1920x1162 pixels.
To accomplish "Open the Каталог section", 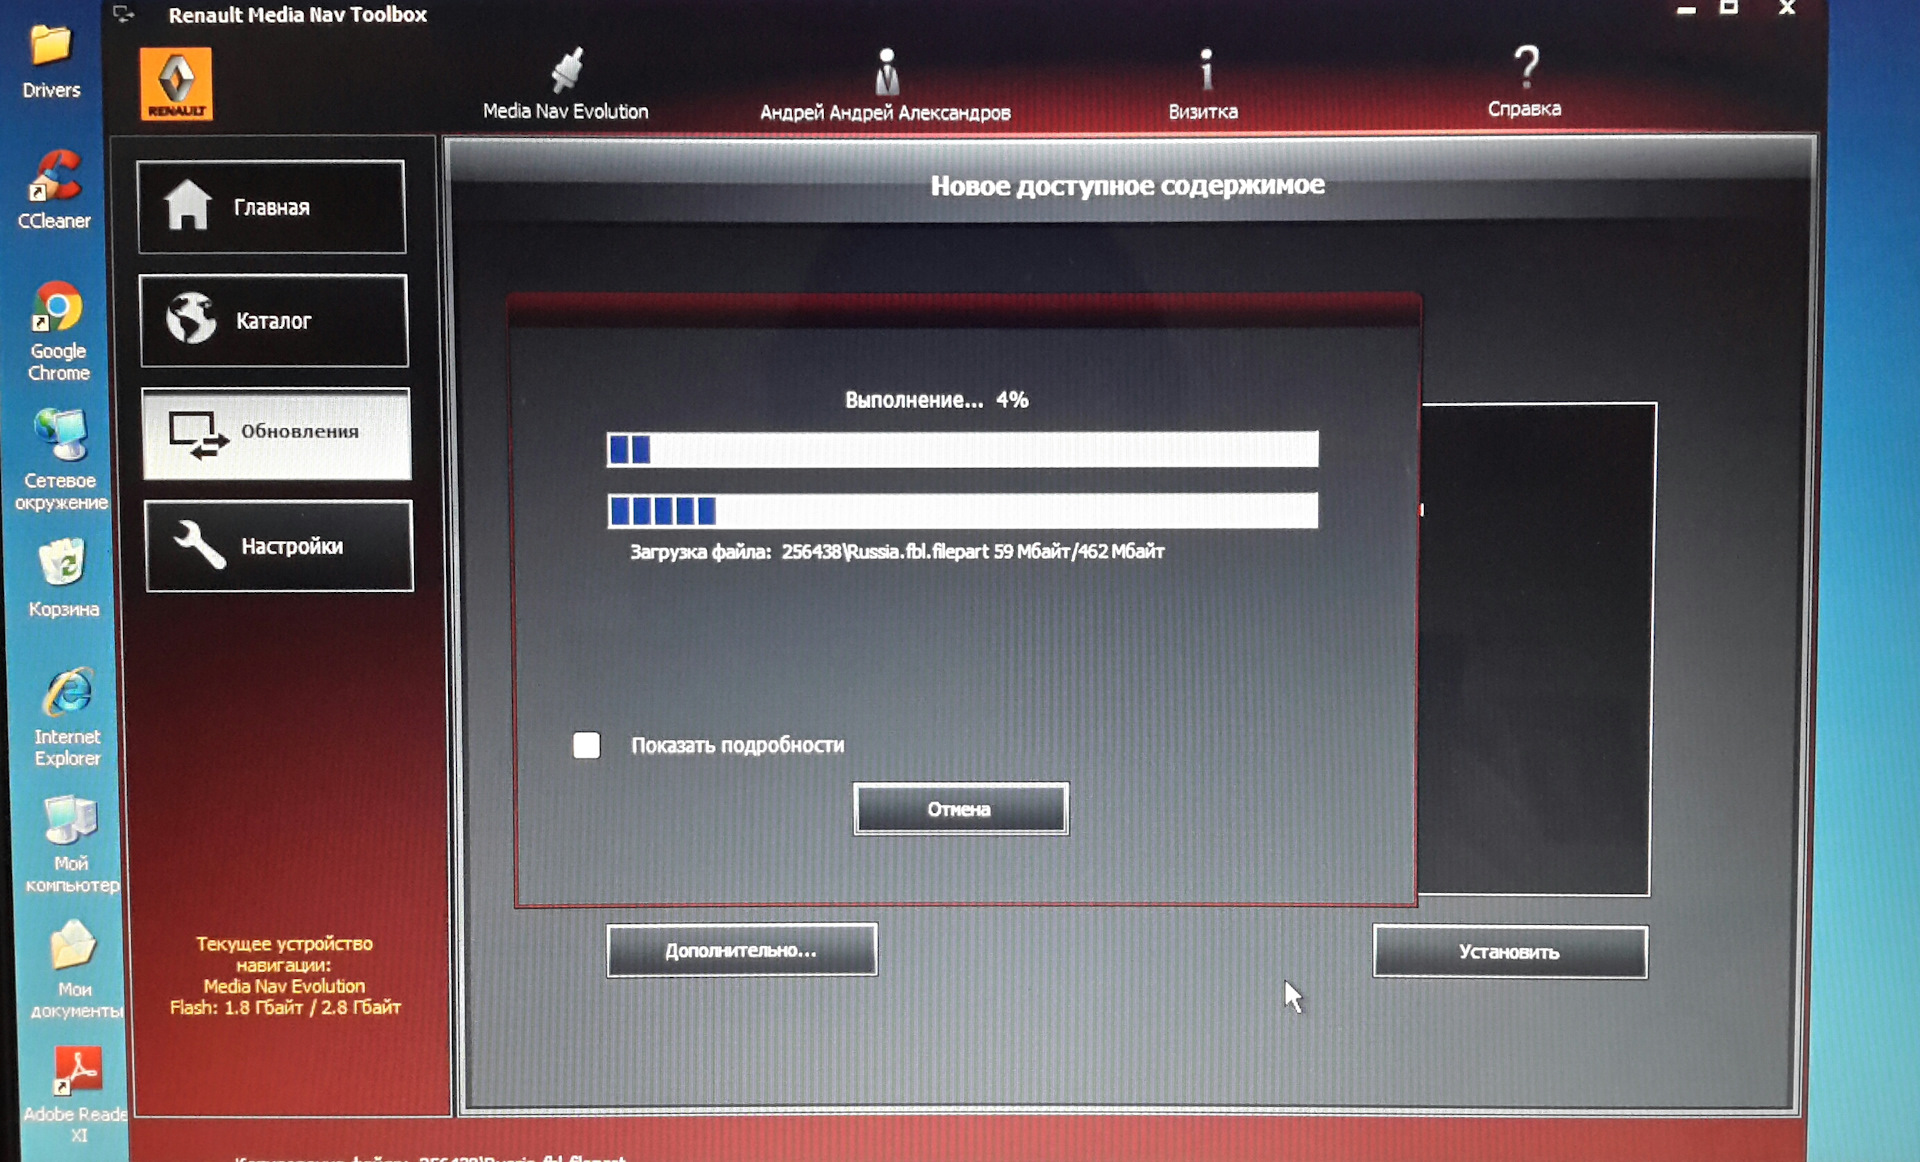I will coord(274,321).
